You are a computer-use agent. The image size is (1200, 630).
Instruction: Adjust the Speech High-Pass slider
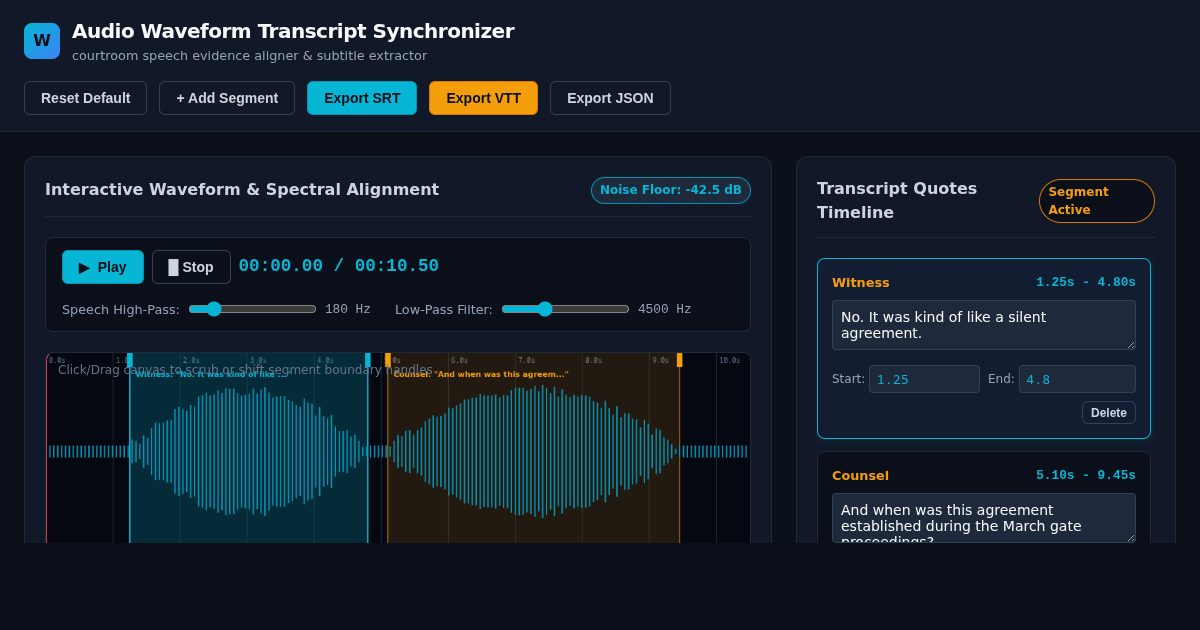(252, 309)
